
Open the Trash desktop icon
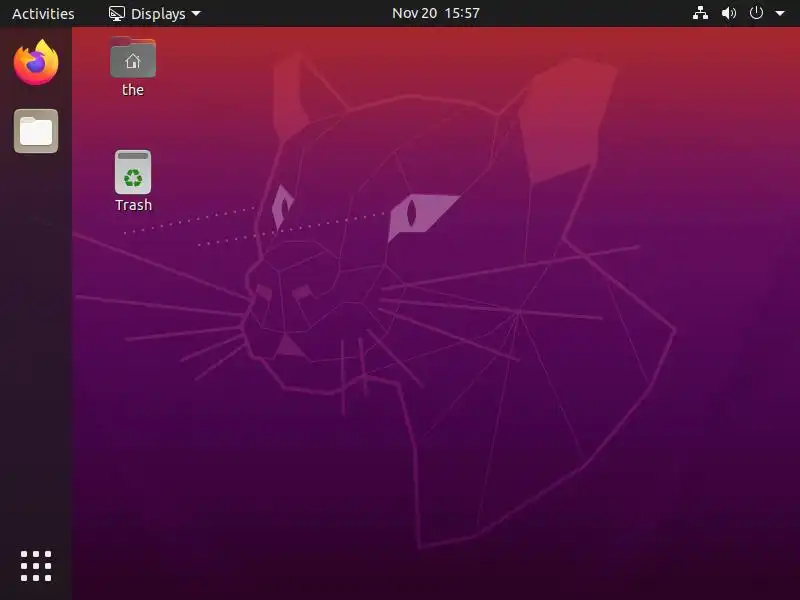(133, 172)
